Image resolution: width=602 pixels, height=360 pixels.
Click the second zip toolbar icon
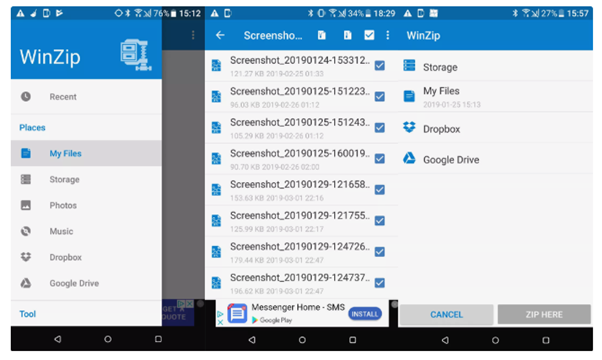[347, 35]
